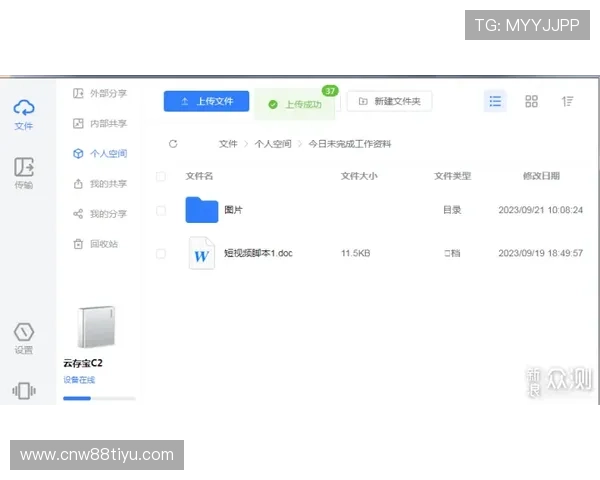Open the 文件 cloud section in sidebar

click(x=24, y=114)
